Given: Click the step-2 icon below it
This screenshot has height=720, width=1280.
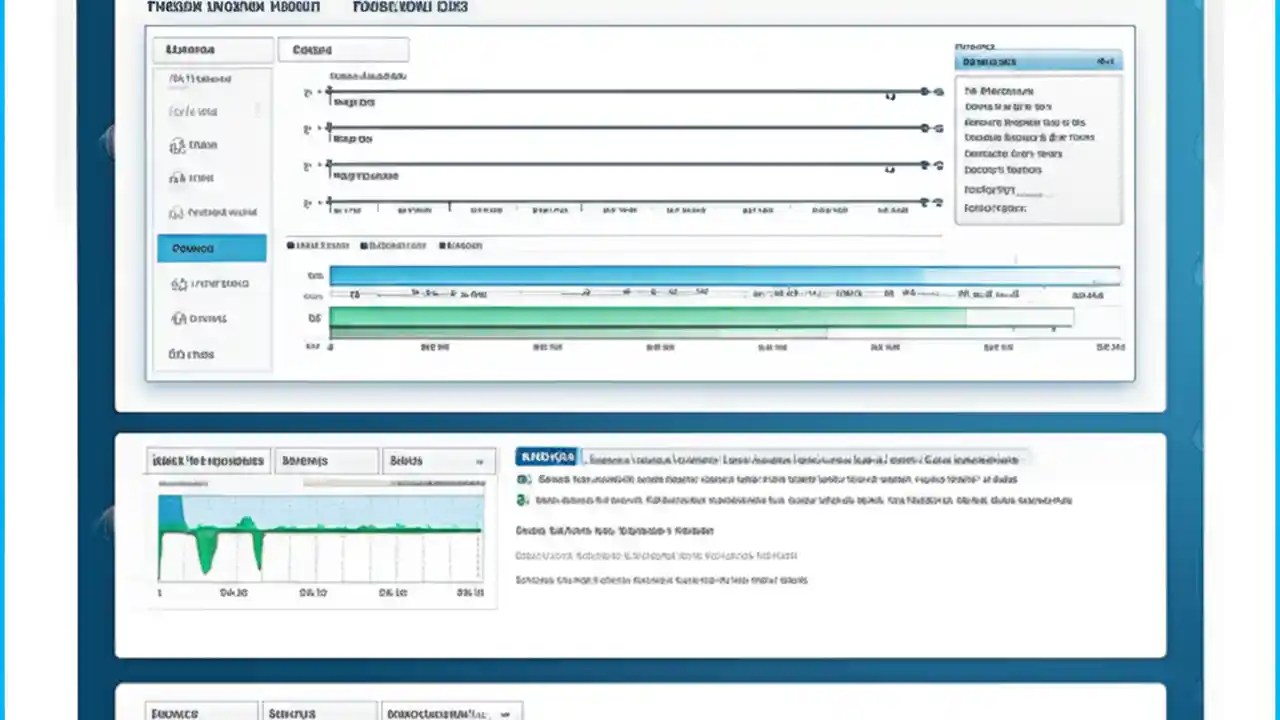Looking at the screenshot, I should pos(521,500).
